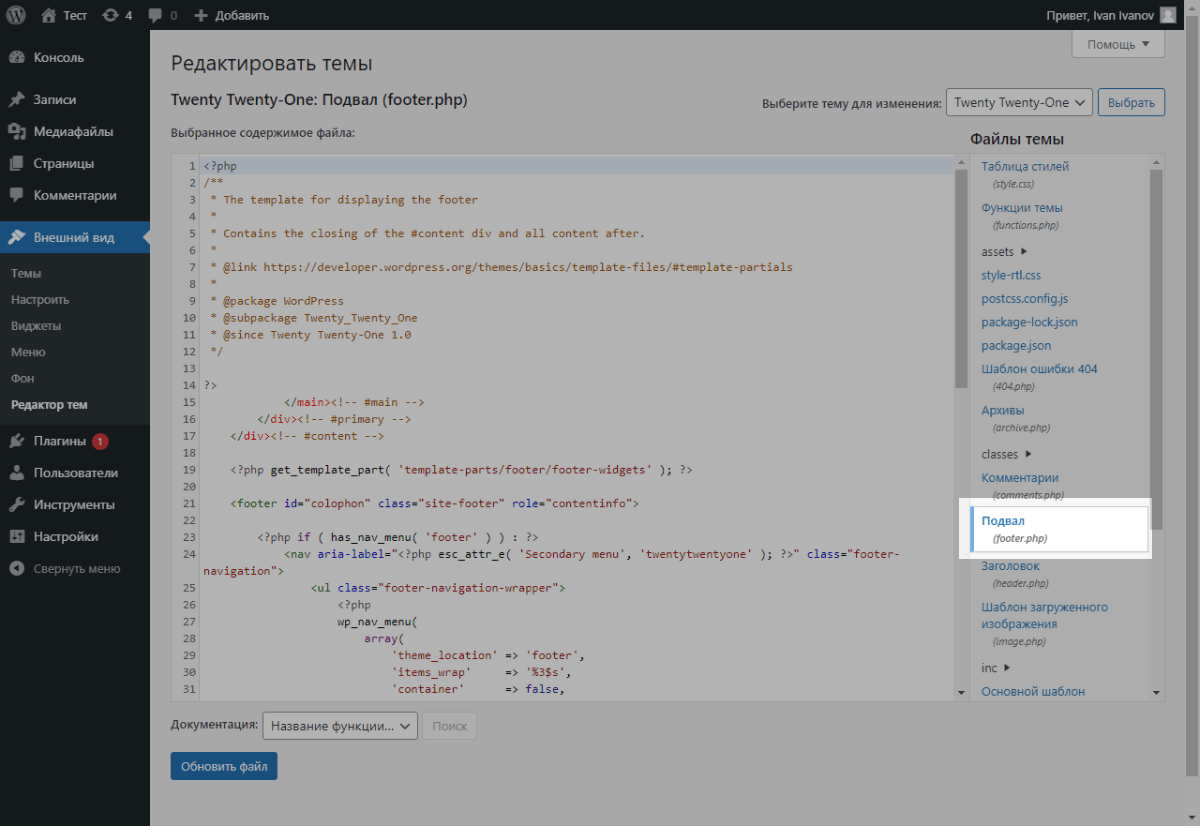Click the comments bubble icon in toolbar
The height and width of the screenshot is (826, 1200).
[x=155, y=15]
